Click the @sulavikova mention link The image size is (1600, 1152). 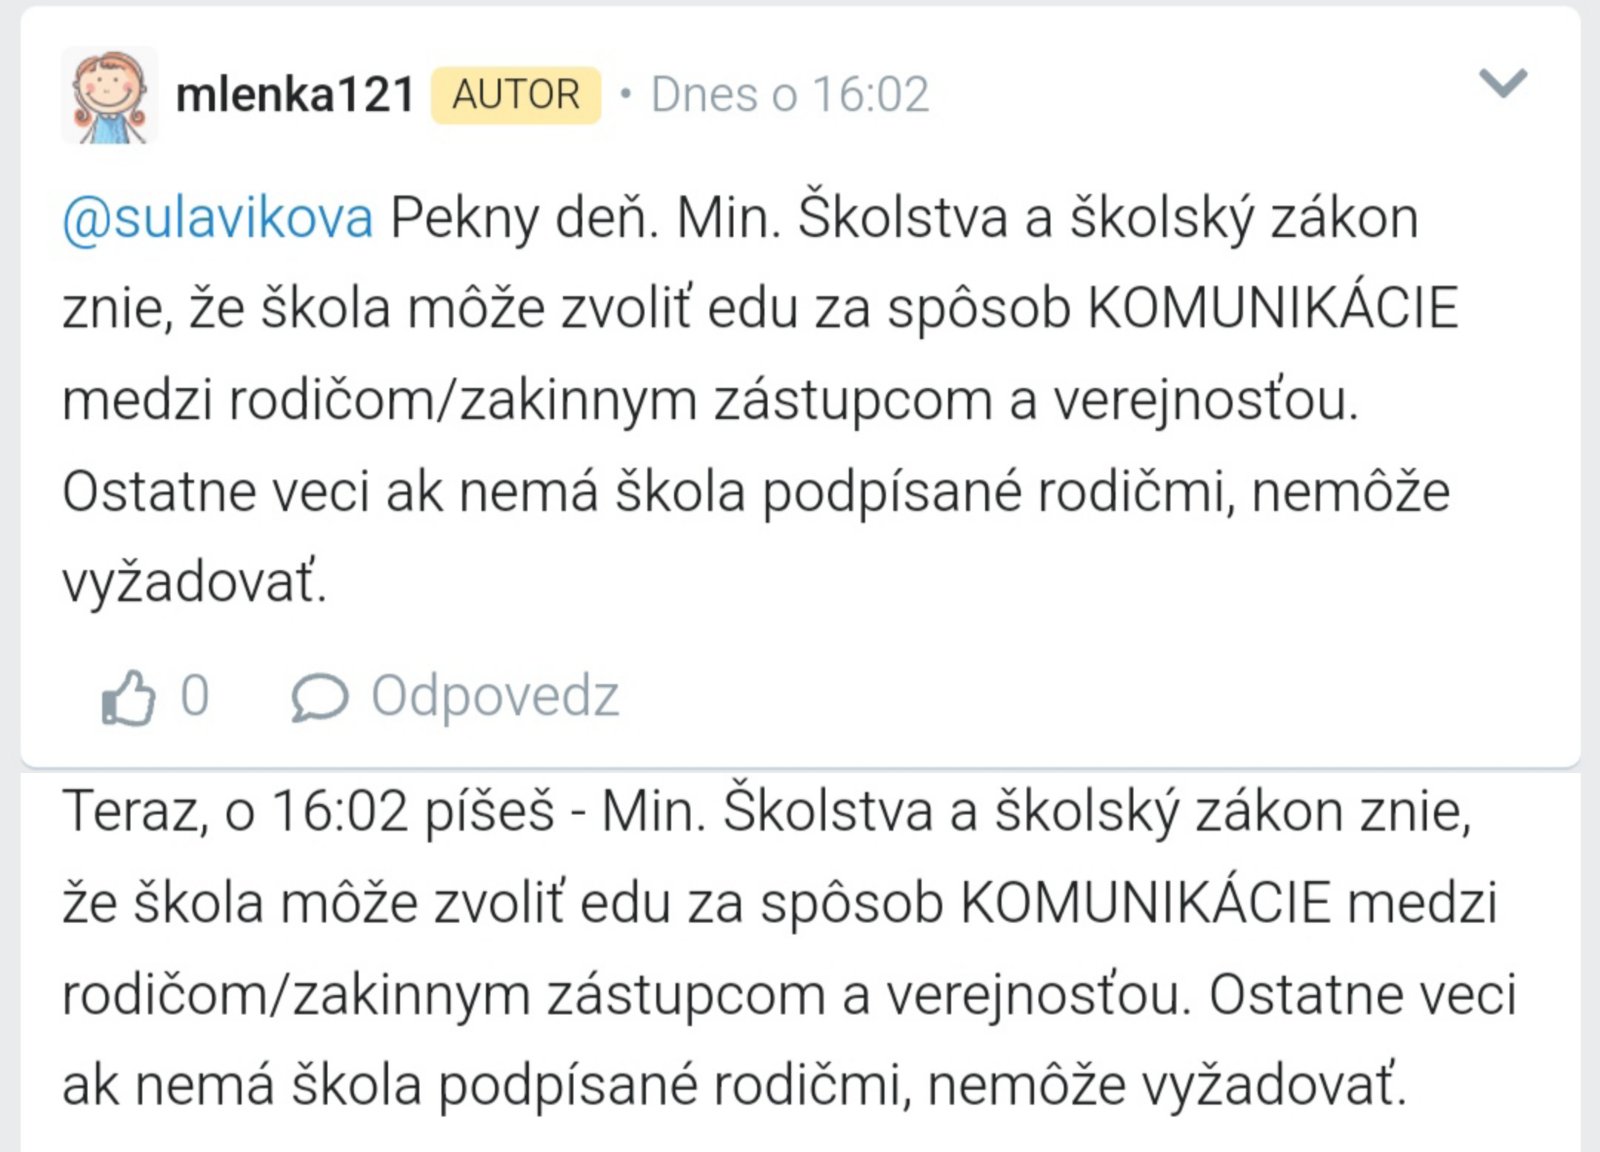(218, 217)
